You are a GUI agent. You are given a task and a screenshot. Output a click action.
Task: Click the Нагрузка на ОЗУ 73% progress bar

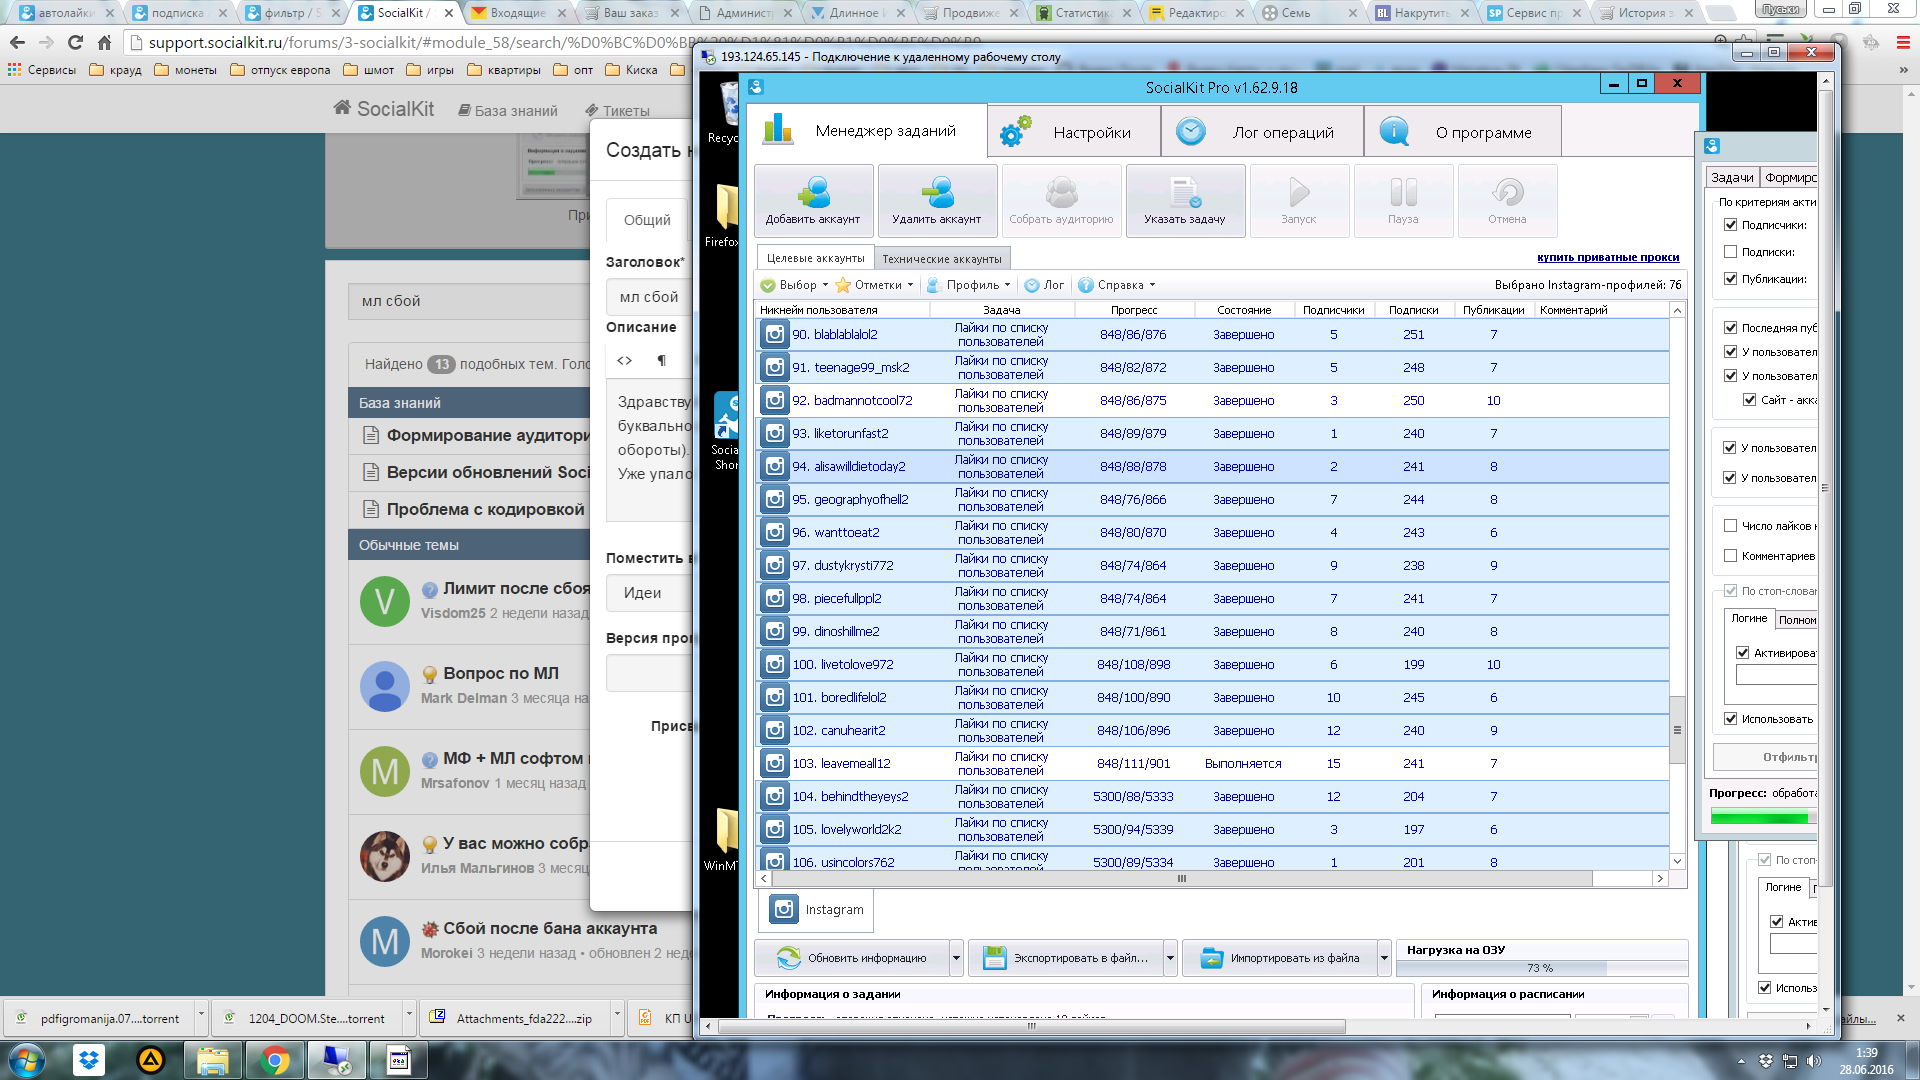click(x=1541, y=968)
